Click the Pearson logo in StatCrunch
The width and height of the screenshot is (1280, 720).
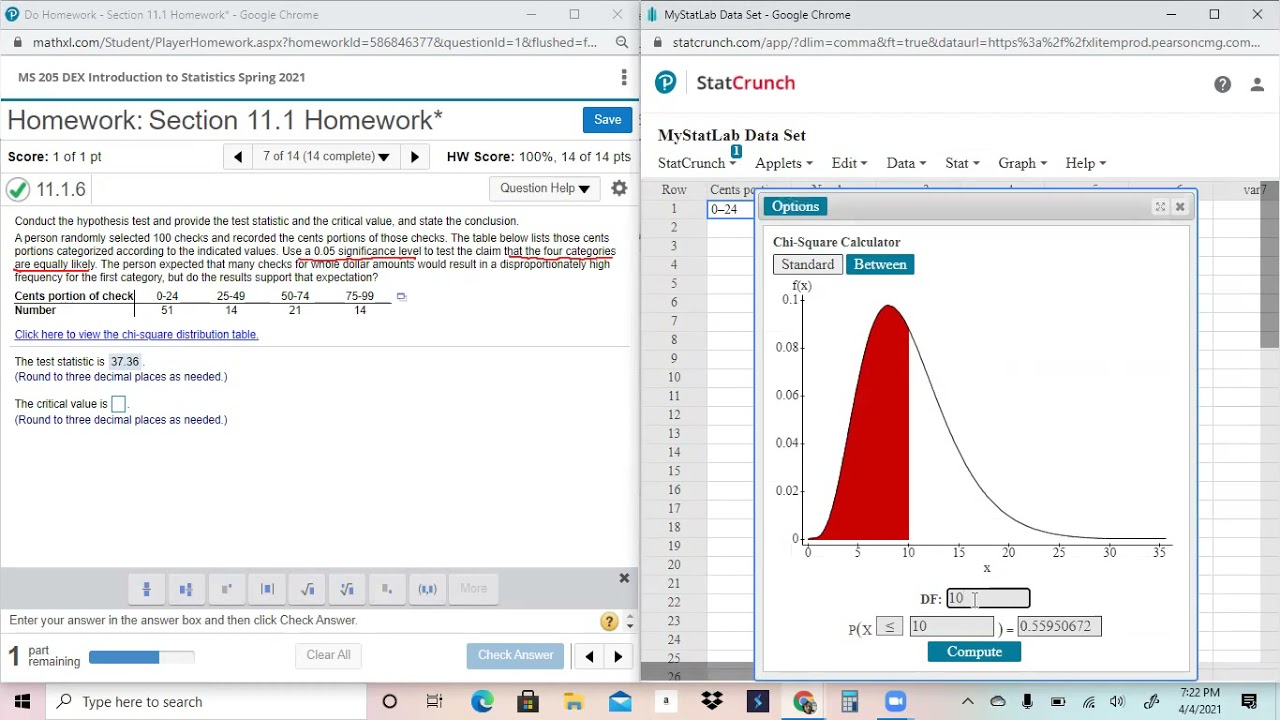pos(666,83)
